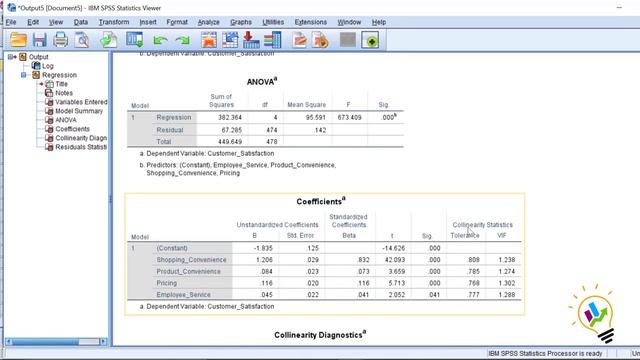
Task: Click the Log icon in the outline tree
Action: (36, 66)
